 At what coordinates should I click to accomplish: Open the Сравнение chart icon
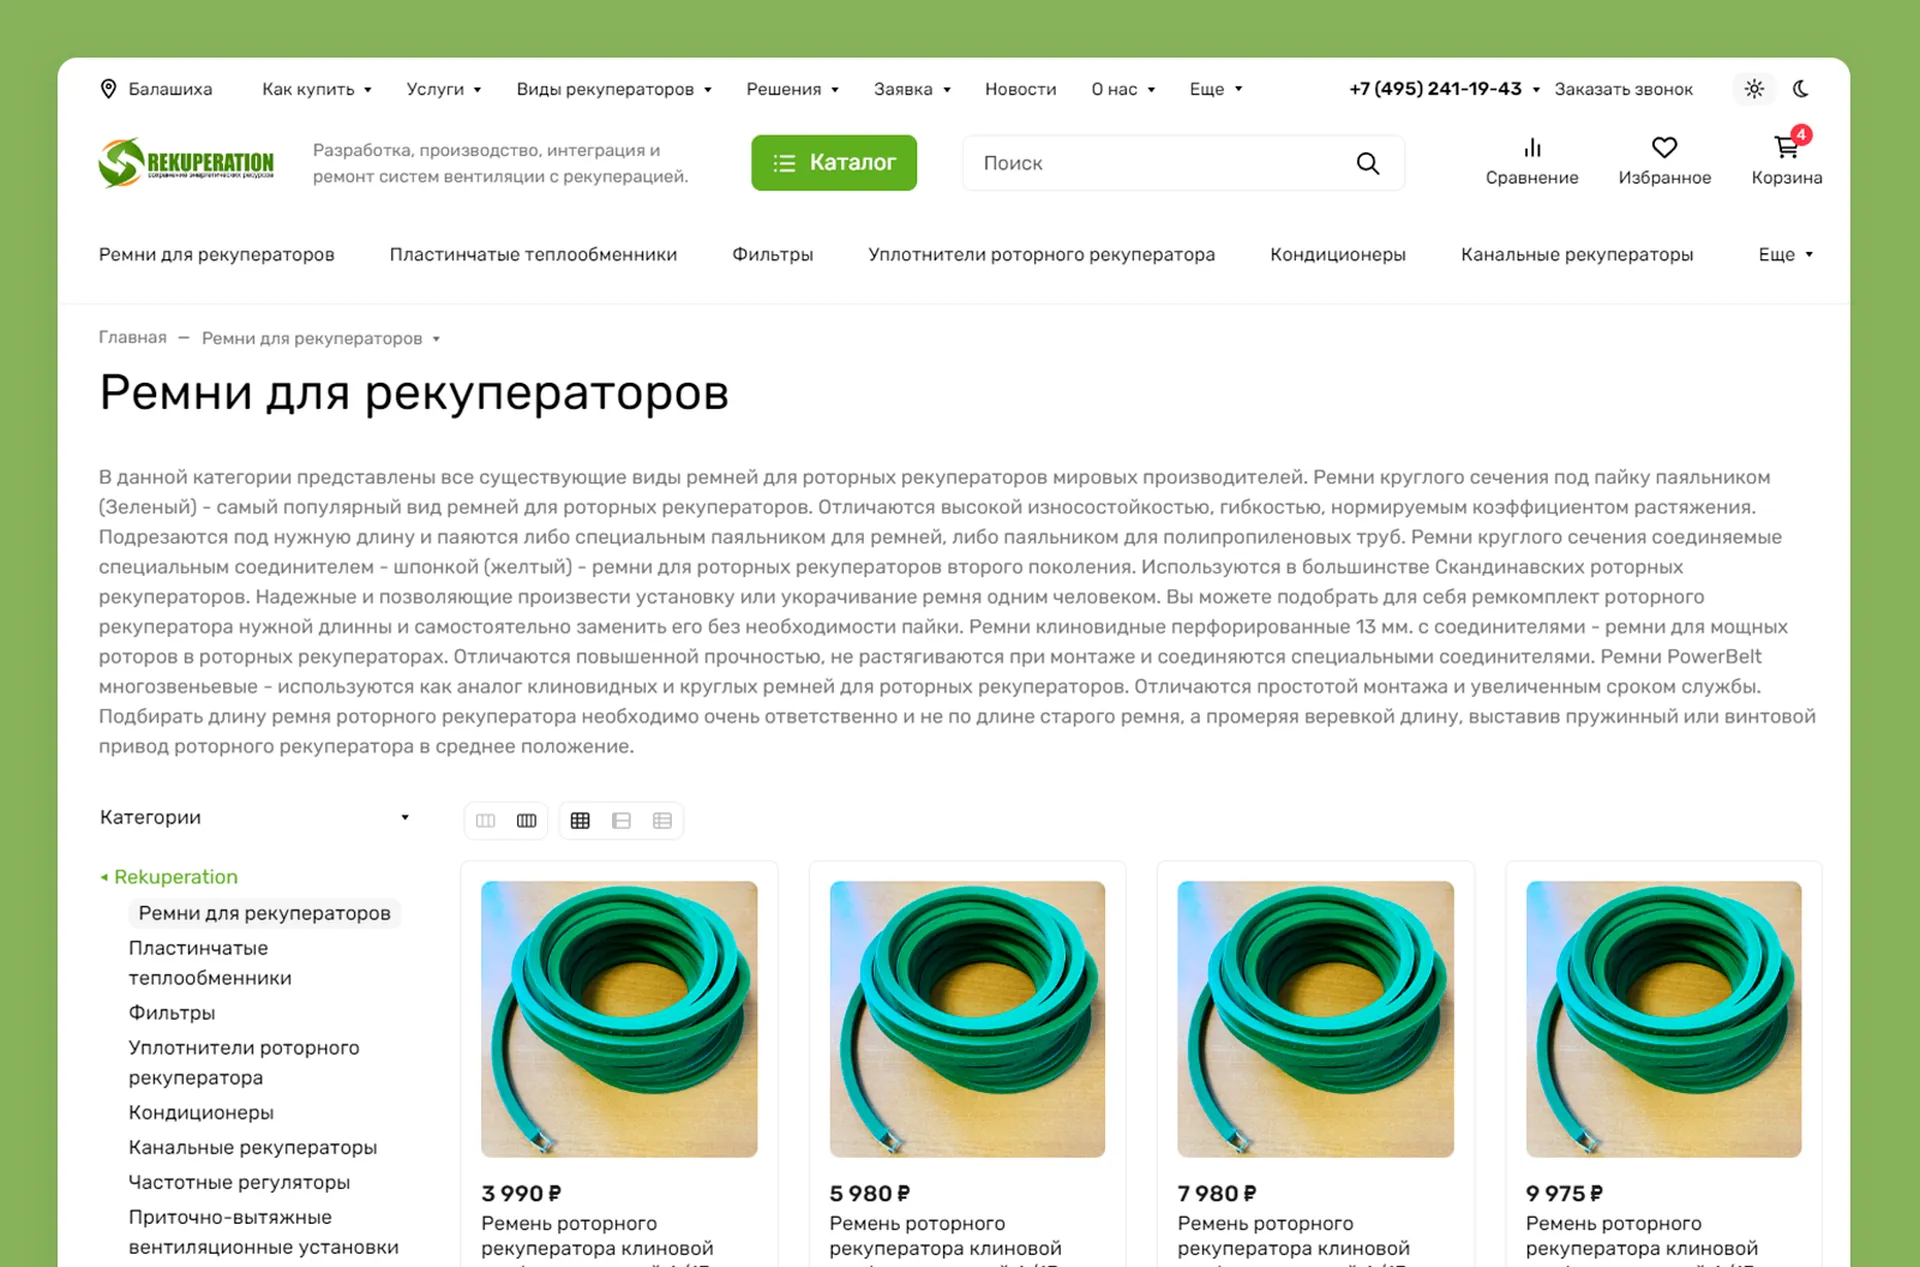click(1532, 148)
